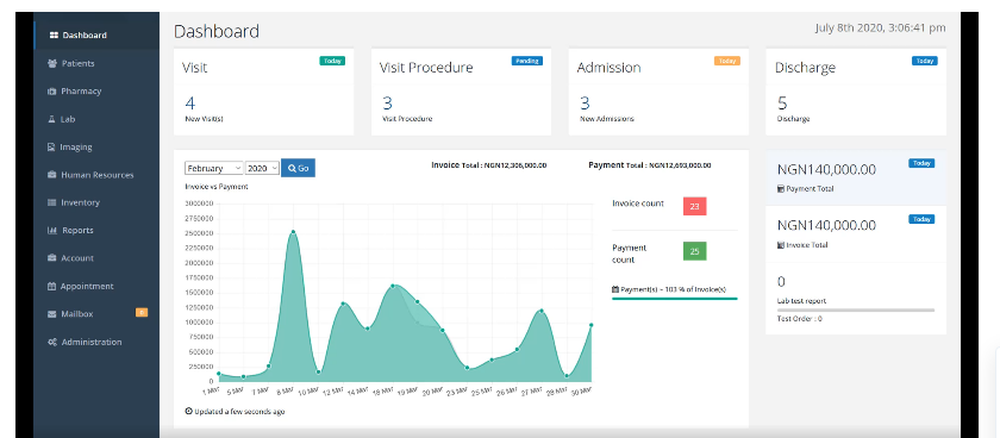This screenshot has width=1000, height=438.
Task: Click the Mailbox envelope icon
Action: [x=52, y=314]
